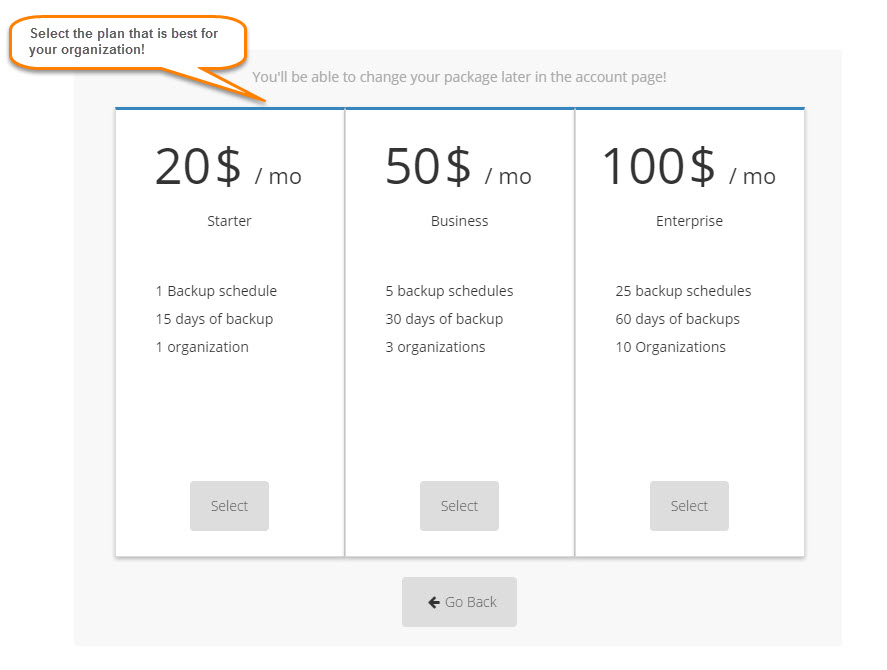This screenshot has height=670, width=887.
Task: Click "30 days of backup" feature line
Action: [x=444, y=319]
